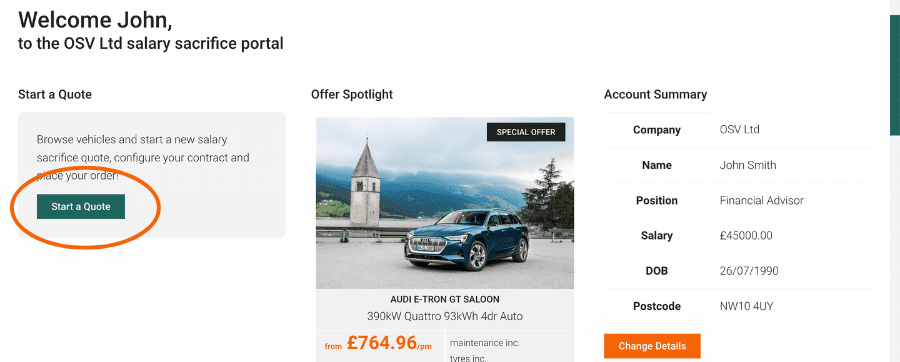Click the Start a Quote button
The width and height of the screenshot is (900, 362).
(x=81, y=207)
